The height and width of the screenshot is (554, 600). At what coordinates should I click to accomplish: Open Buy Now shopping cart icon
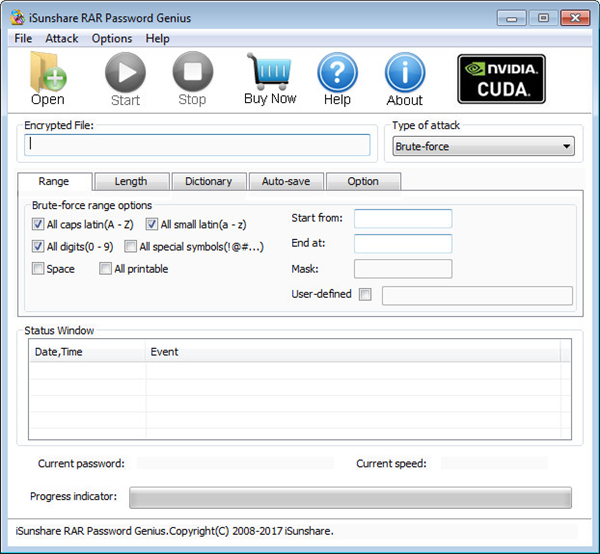click(x=269, y=71)
